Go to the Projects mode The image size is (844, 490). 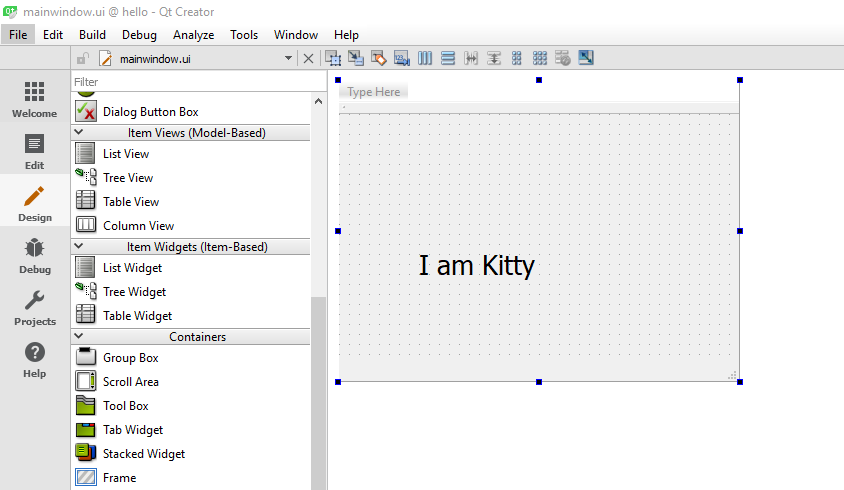coord(35,308)
